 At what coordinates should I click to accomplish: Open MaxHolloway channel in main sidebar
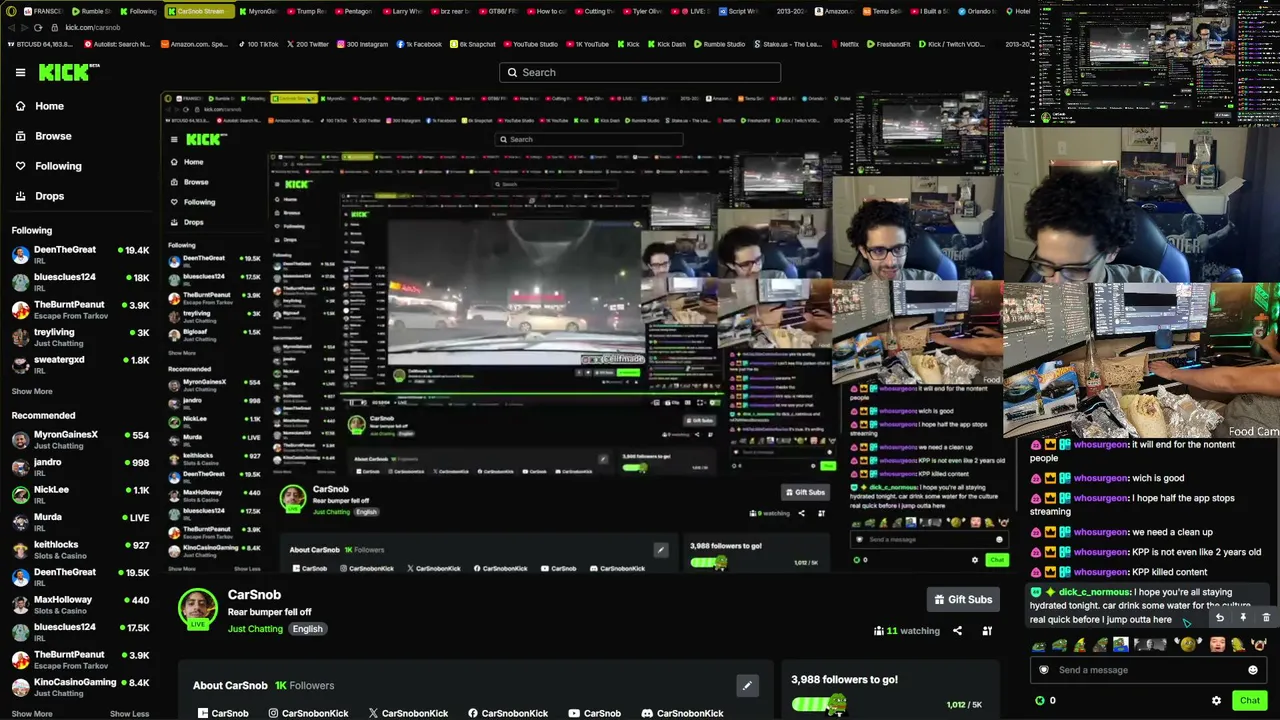(x=80, y=605)
